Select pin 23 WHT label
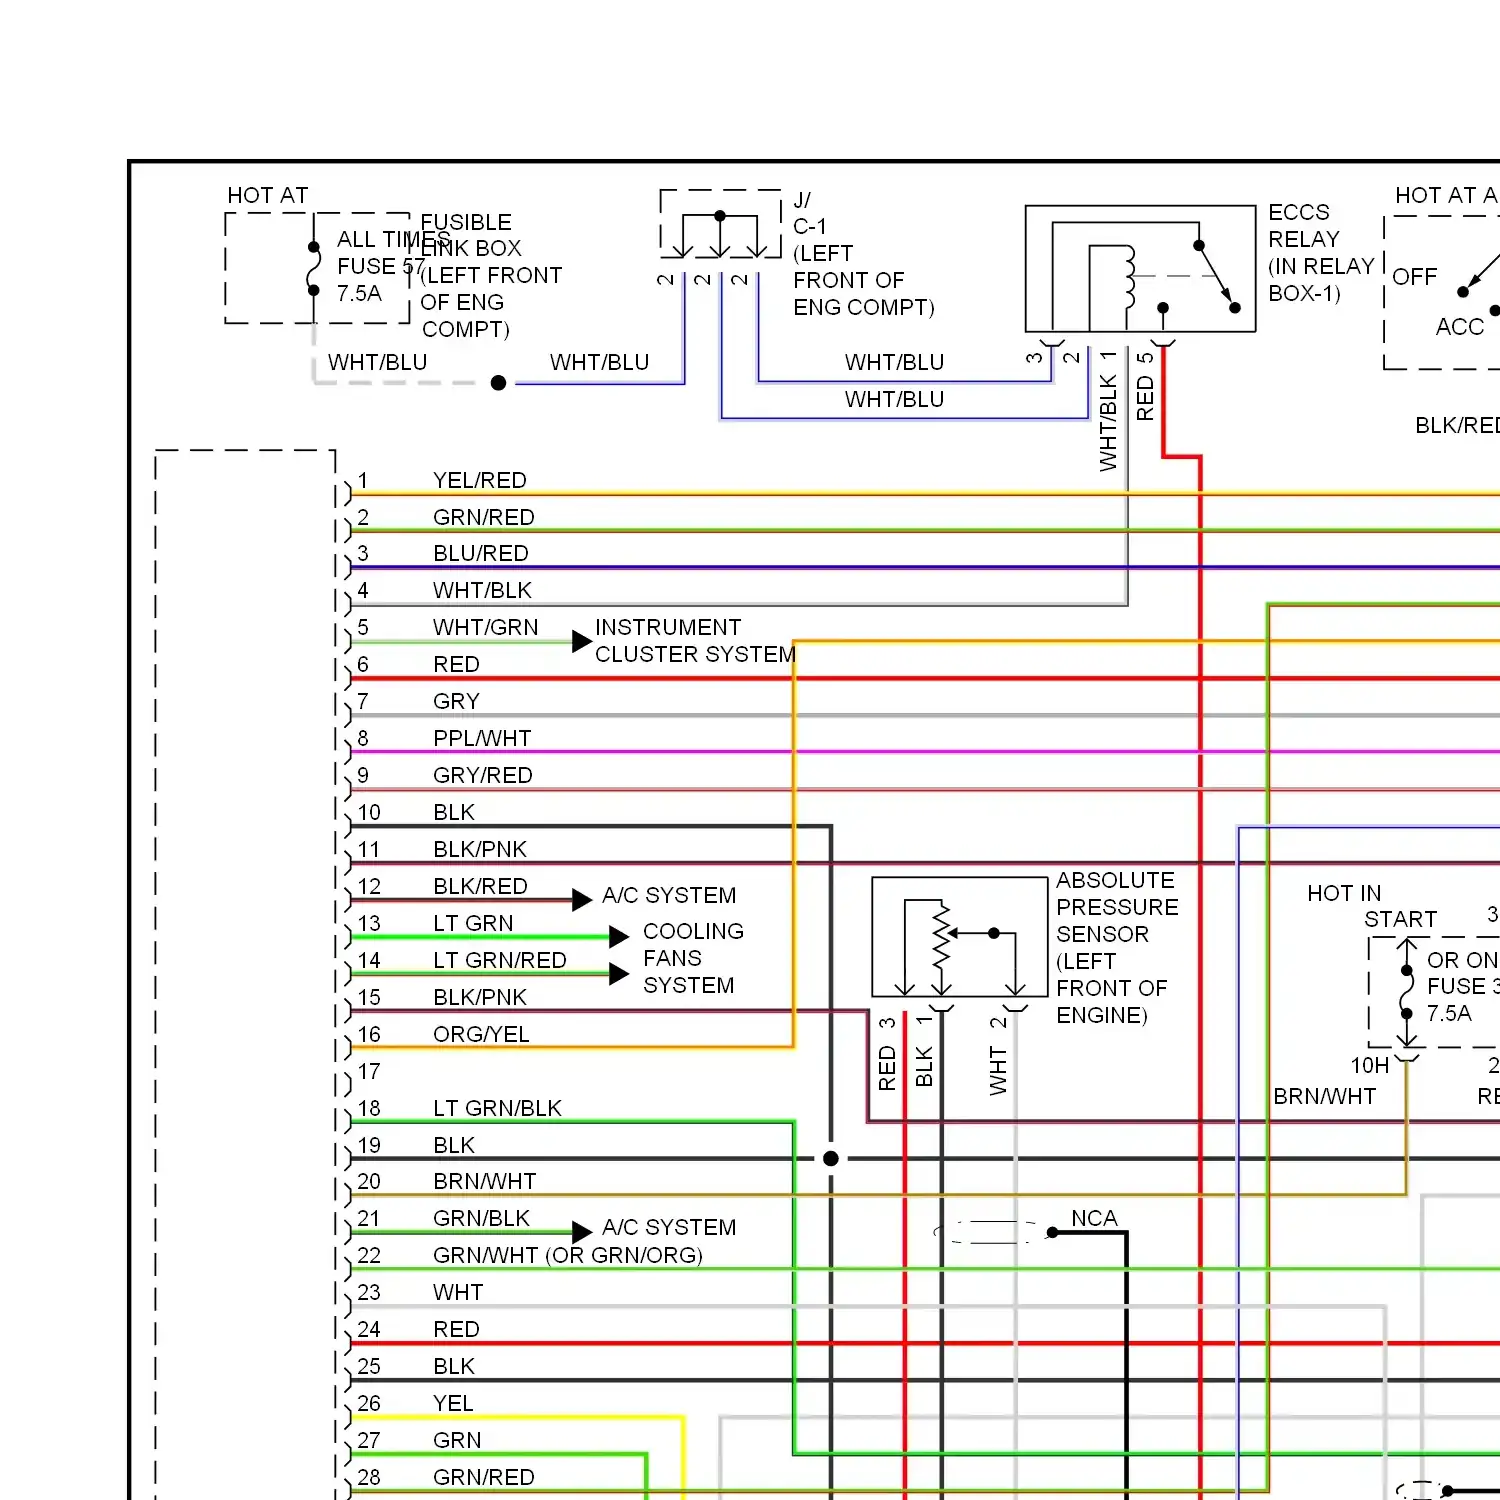Screen dimensions: 1500x1500 (458, 1292)
